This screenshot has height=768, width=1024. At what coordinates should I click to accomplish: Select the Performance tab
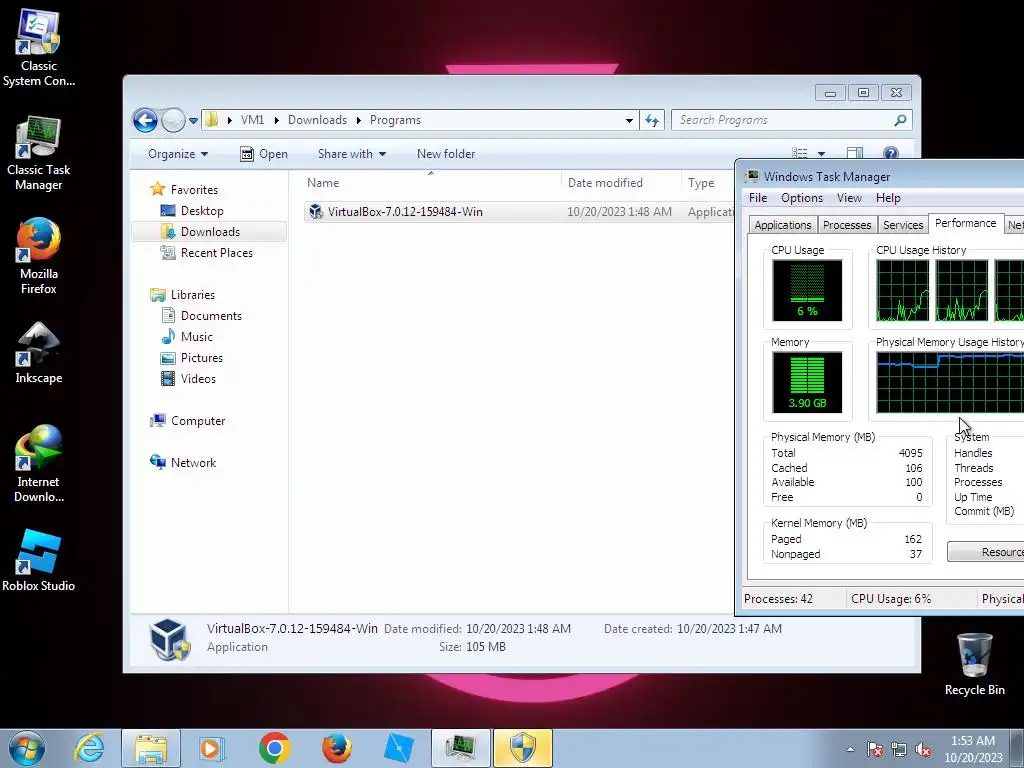965,223
